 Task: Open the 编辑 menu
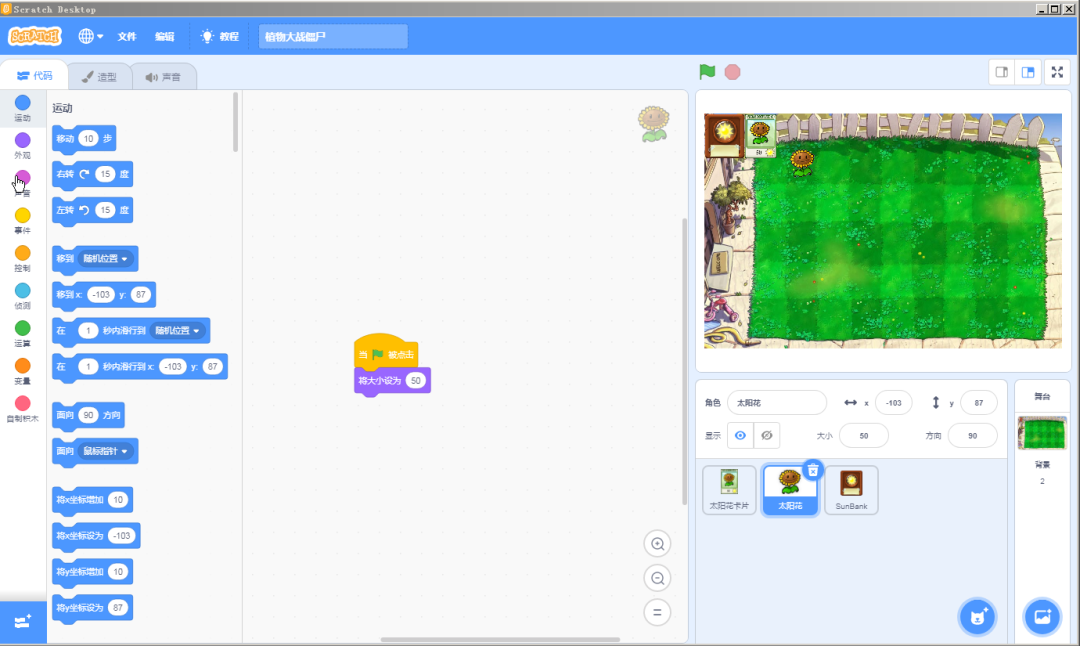point(165,37)
